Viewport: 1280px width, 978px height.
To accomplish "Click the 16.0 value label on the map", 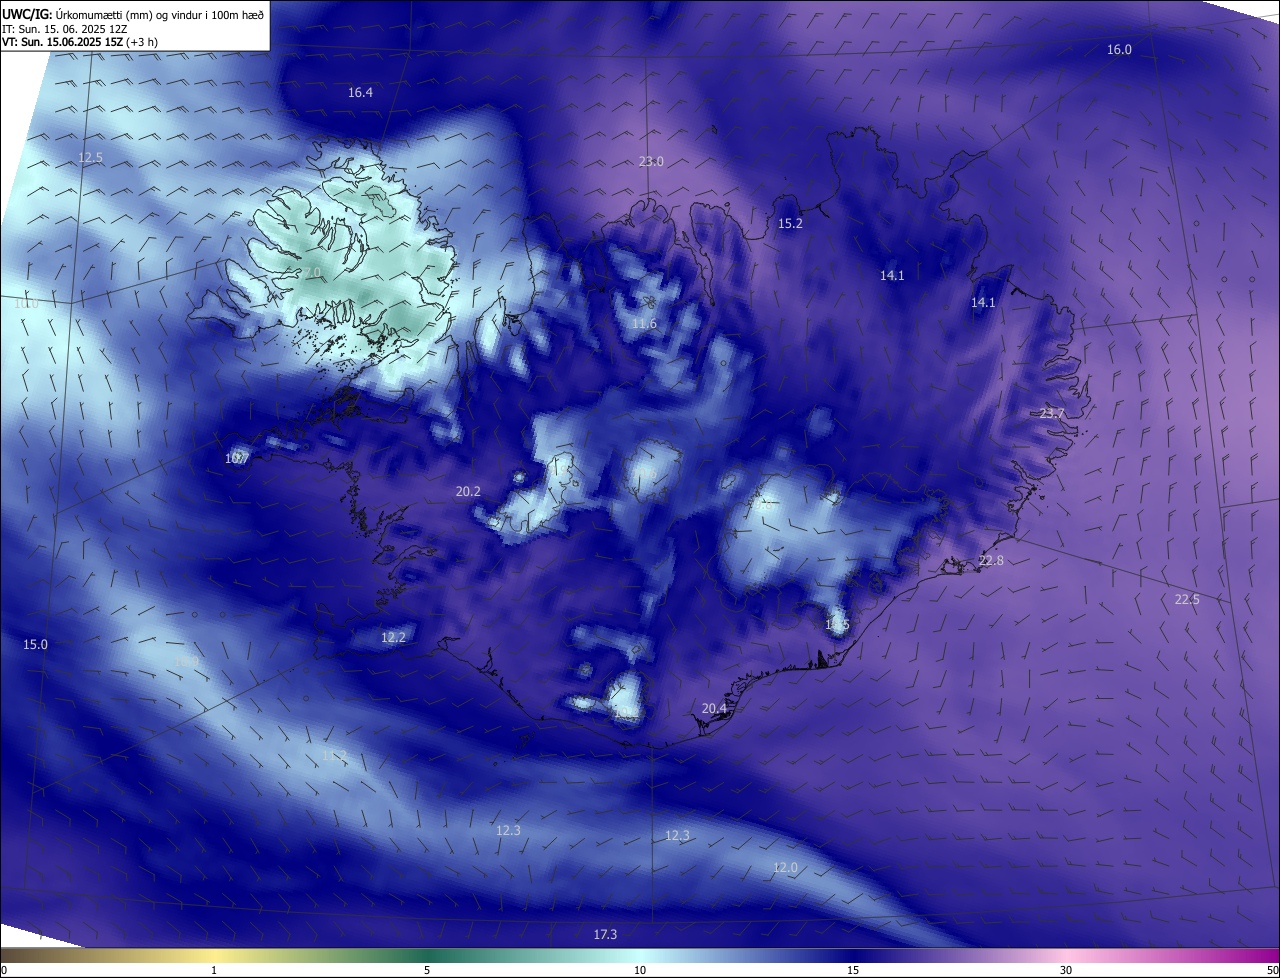I will (x=1119, y=50).
